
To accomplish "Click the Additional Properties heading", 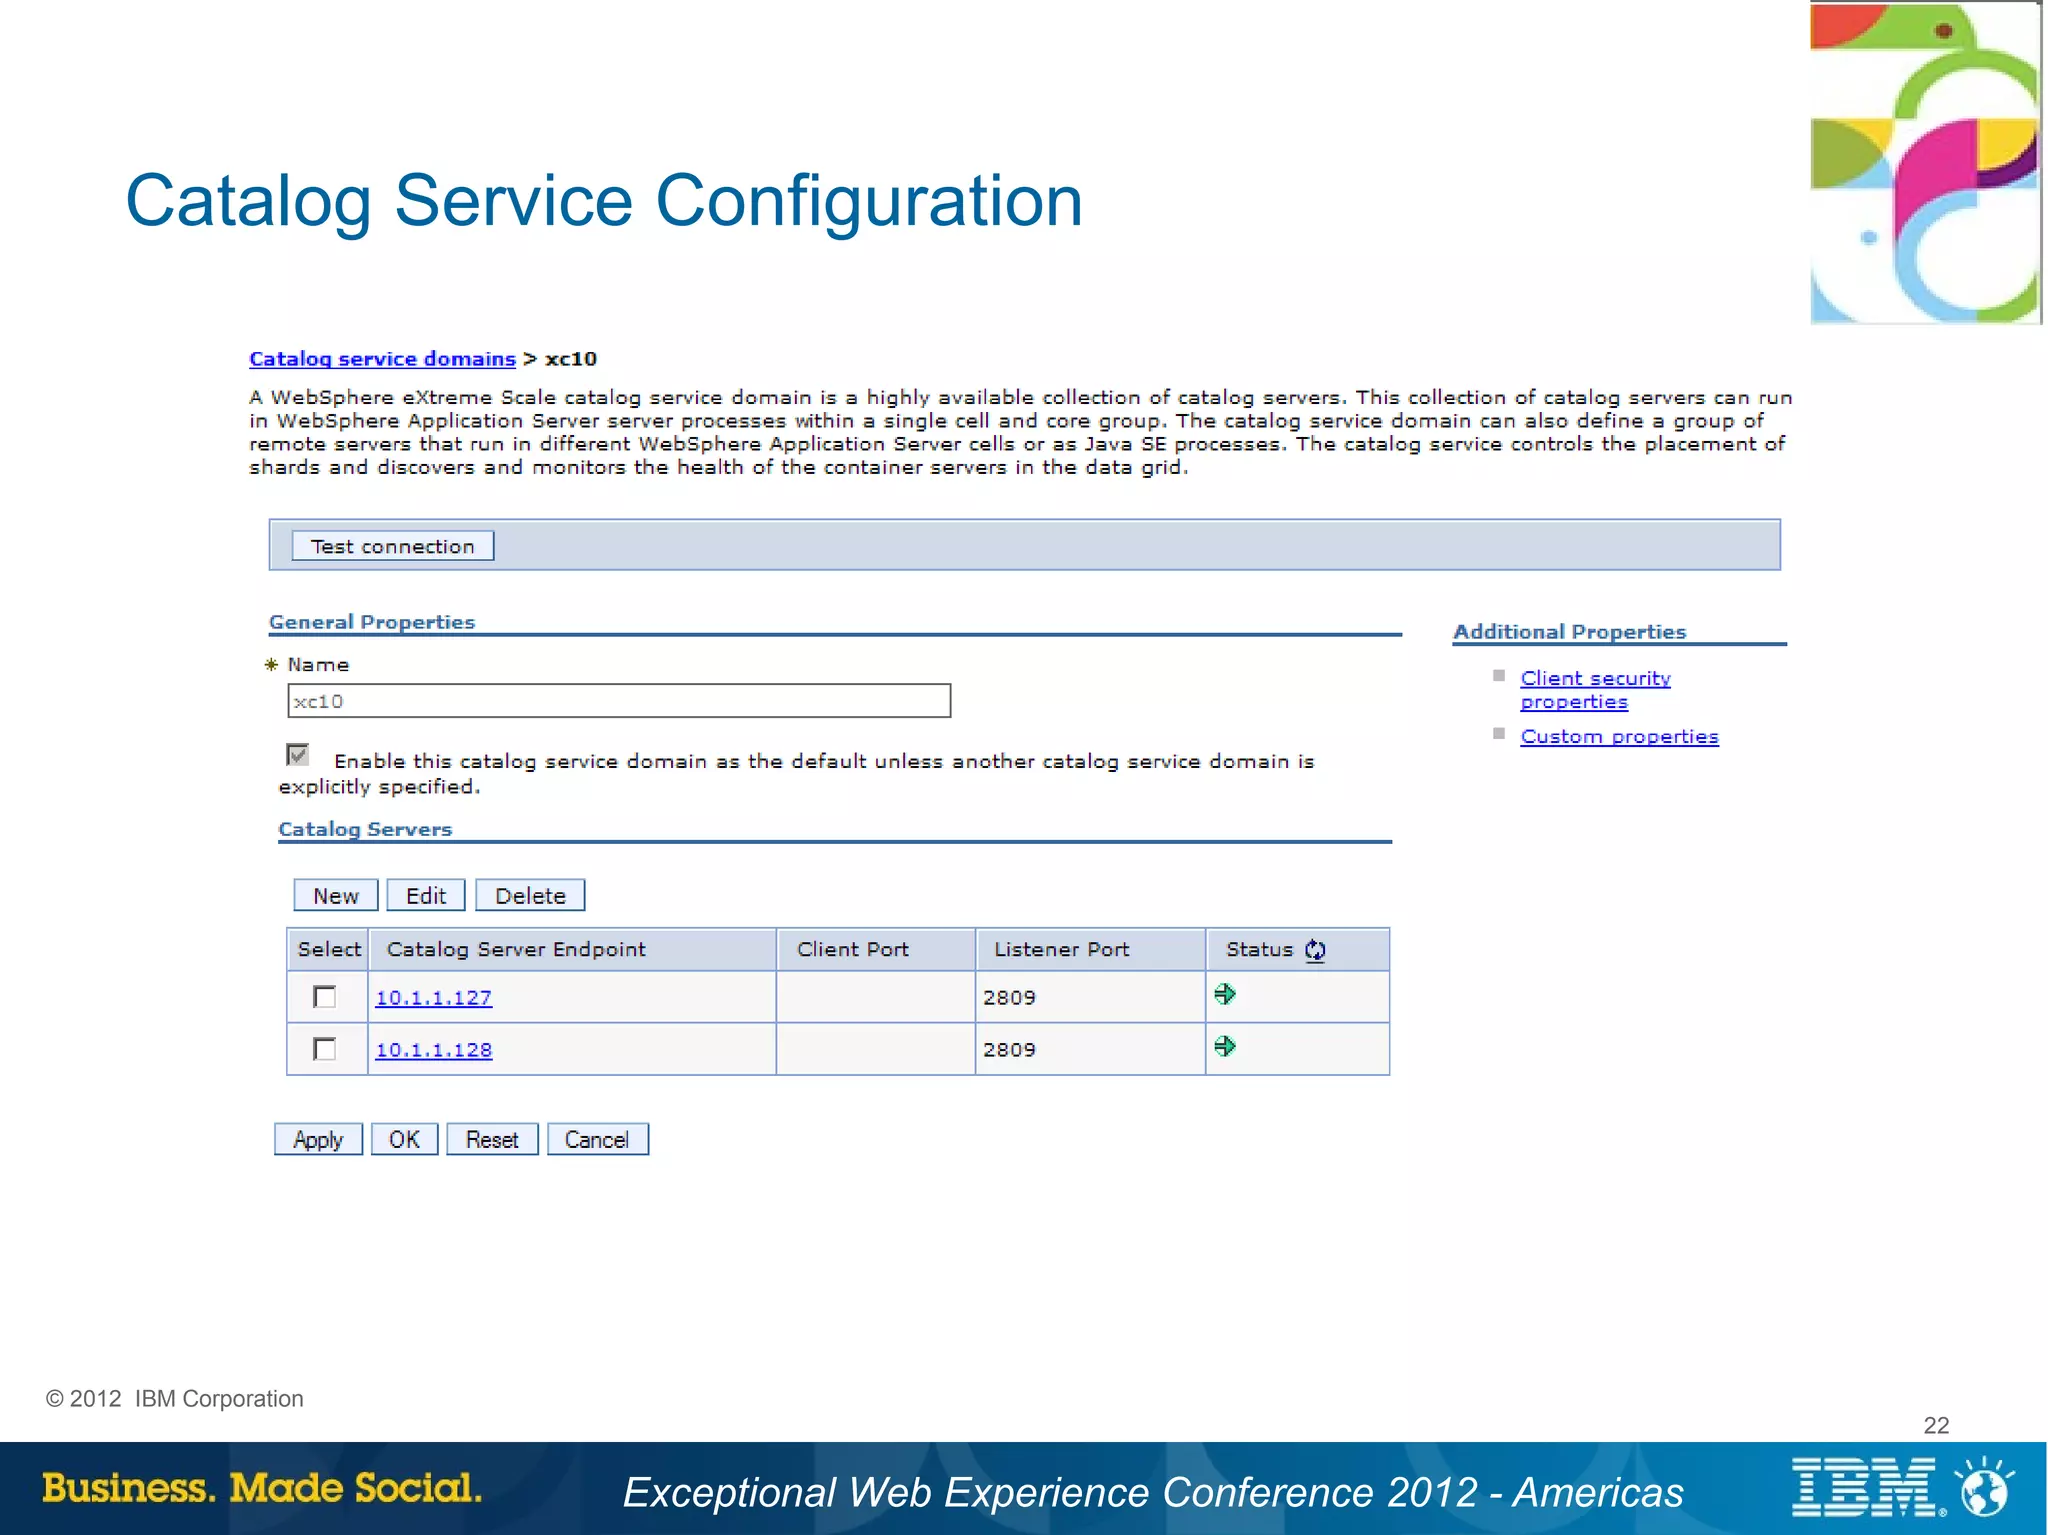I will (x=1569, y=632).
